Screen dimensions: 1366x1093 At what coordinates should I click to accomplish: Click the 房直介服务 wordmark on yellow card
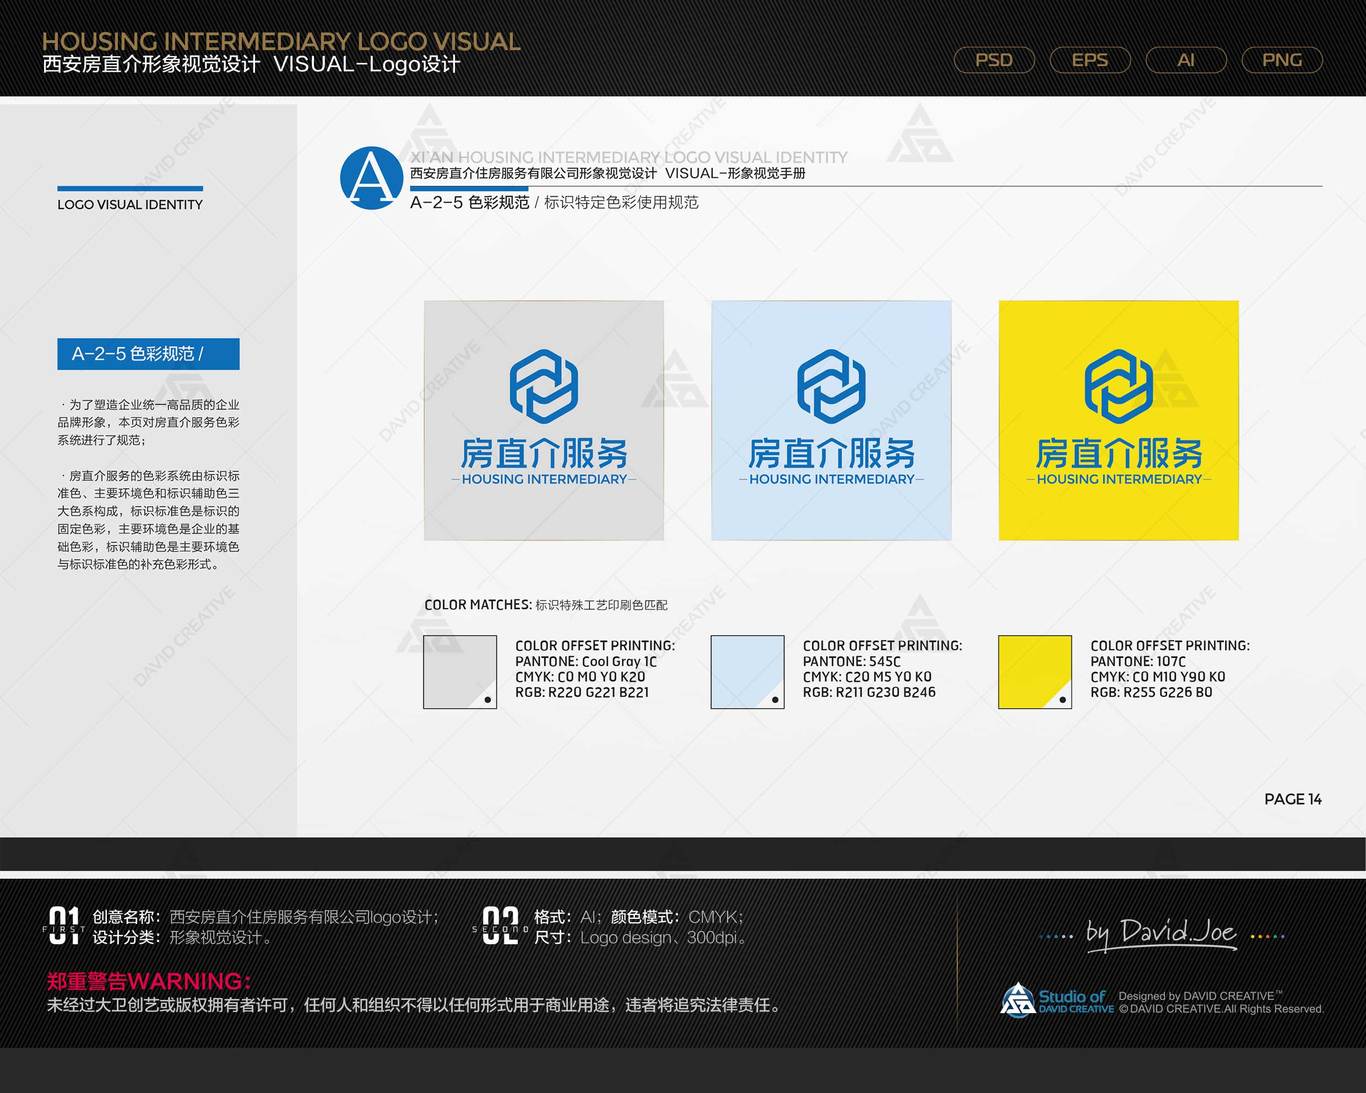click(x=1119, y=454)
